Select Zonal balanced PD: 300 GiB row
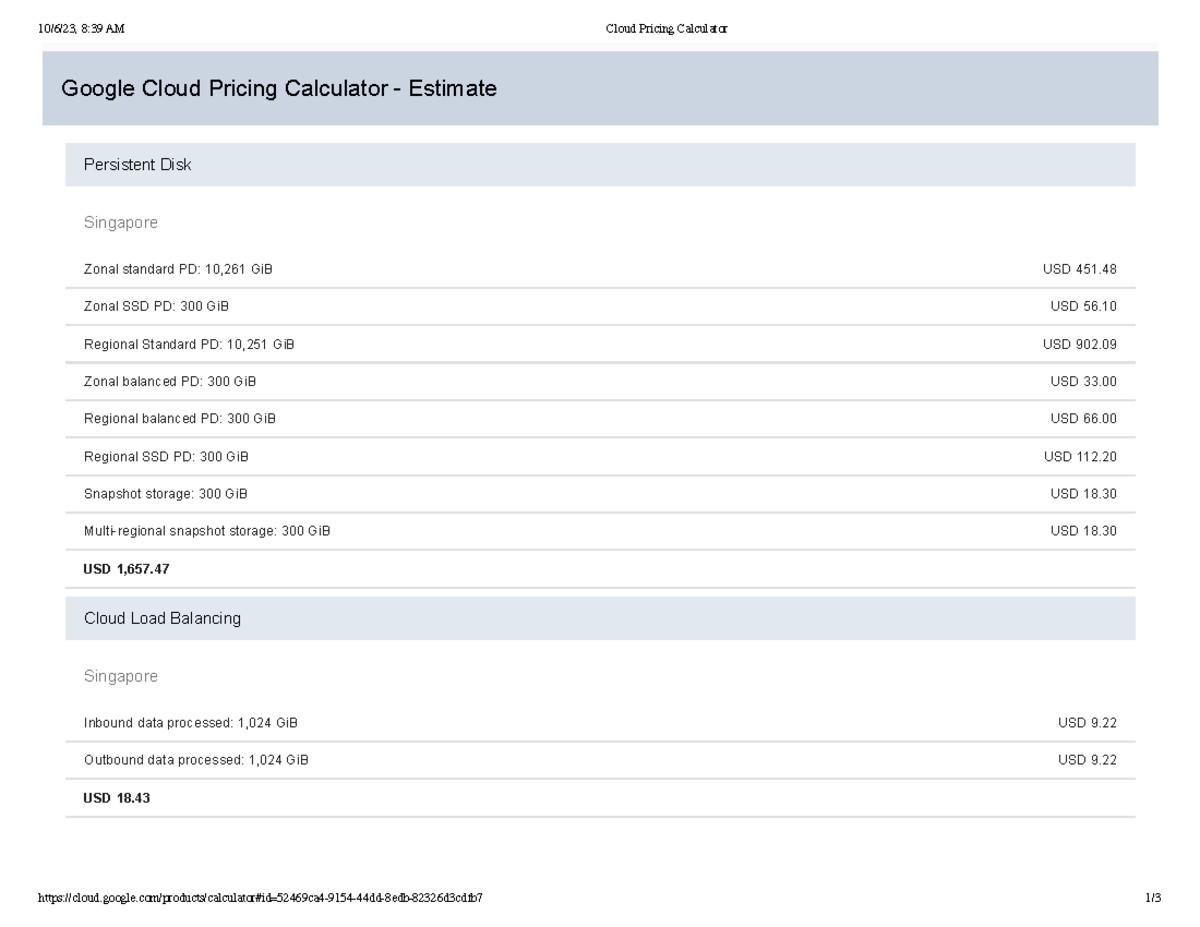Viewport: 1200px width, 927px height. pos(600,382)
